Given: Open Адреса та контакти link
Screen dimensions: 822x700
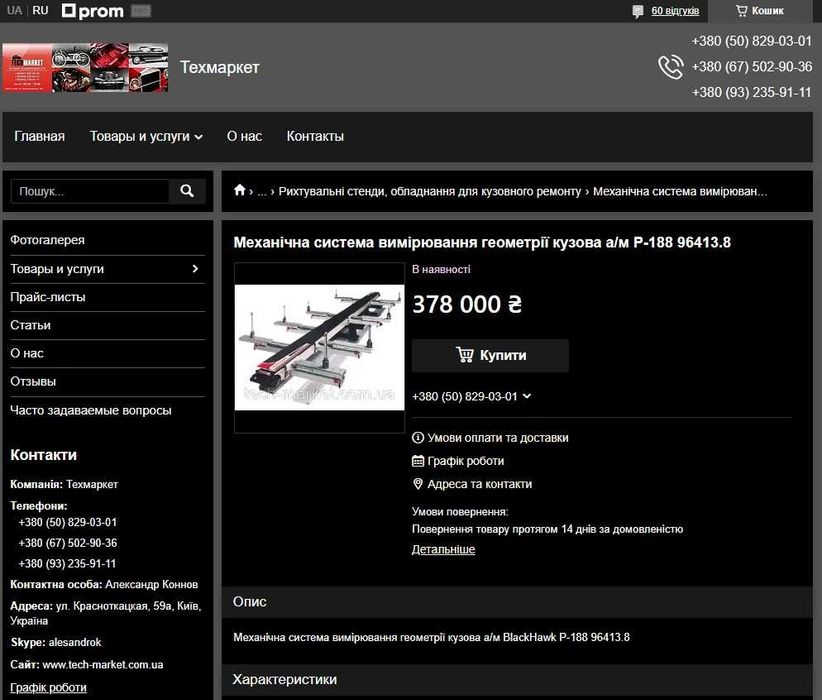Looking at the screenshot, I should [x=479, y=484].
